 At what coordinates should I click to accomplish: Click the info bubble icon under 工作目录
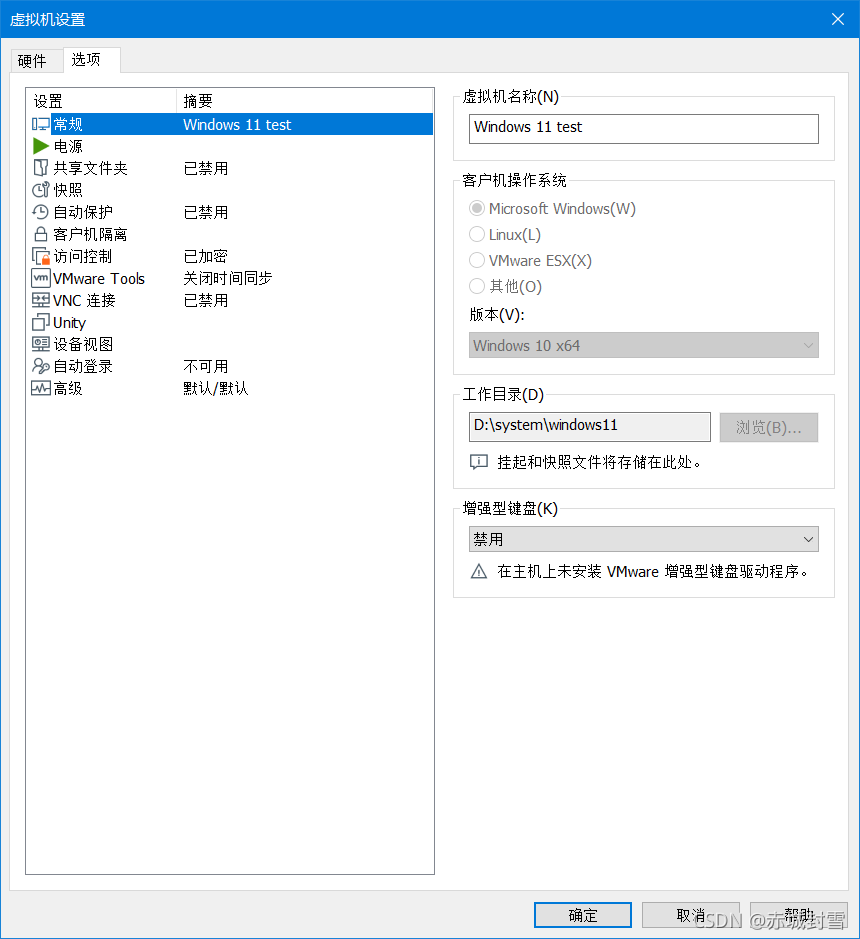click(479, 462)
